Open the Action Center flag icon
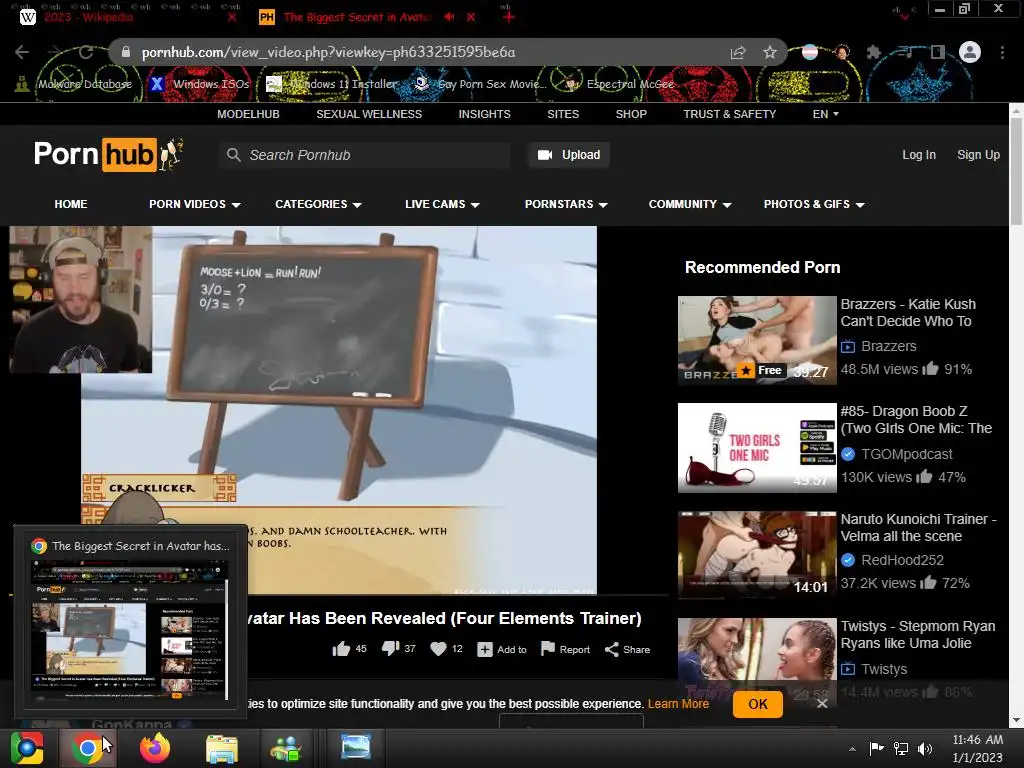Image resolution: width=1024 pixels, height=768 pixels. click(876, 748)
